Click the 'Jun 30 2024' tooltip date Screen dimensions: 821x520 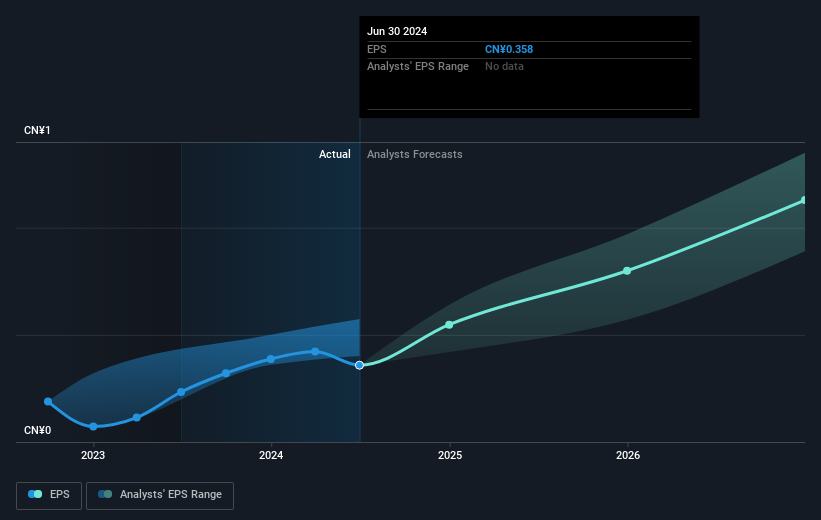point(397,31)
